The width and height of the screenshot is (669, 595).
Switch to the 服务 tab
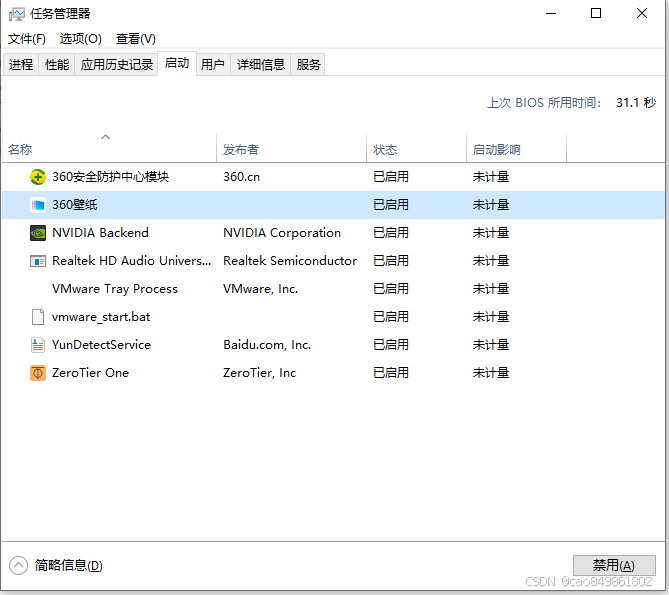[x=308, y=65]
